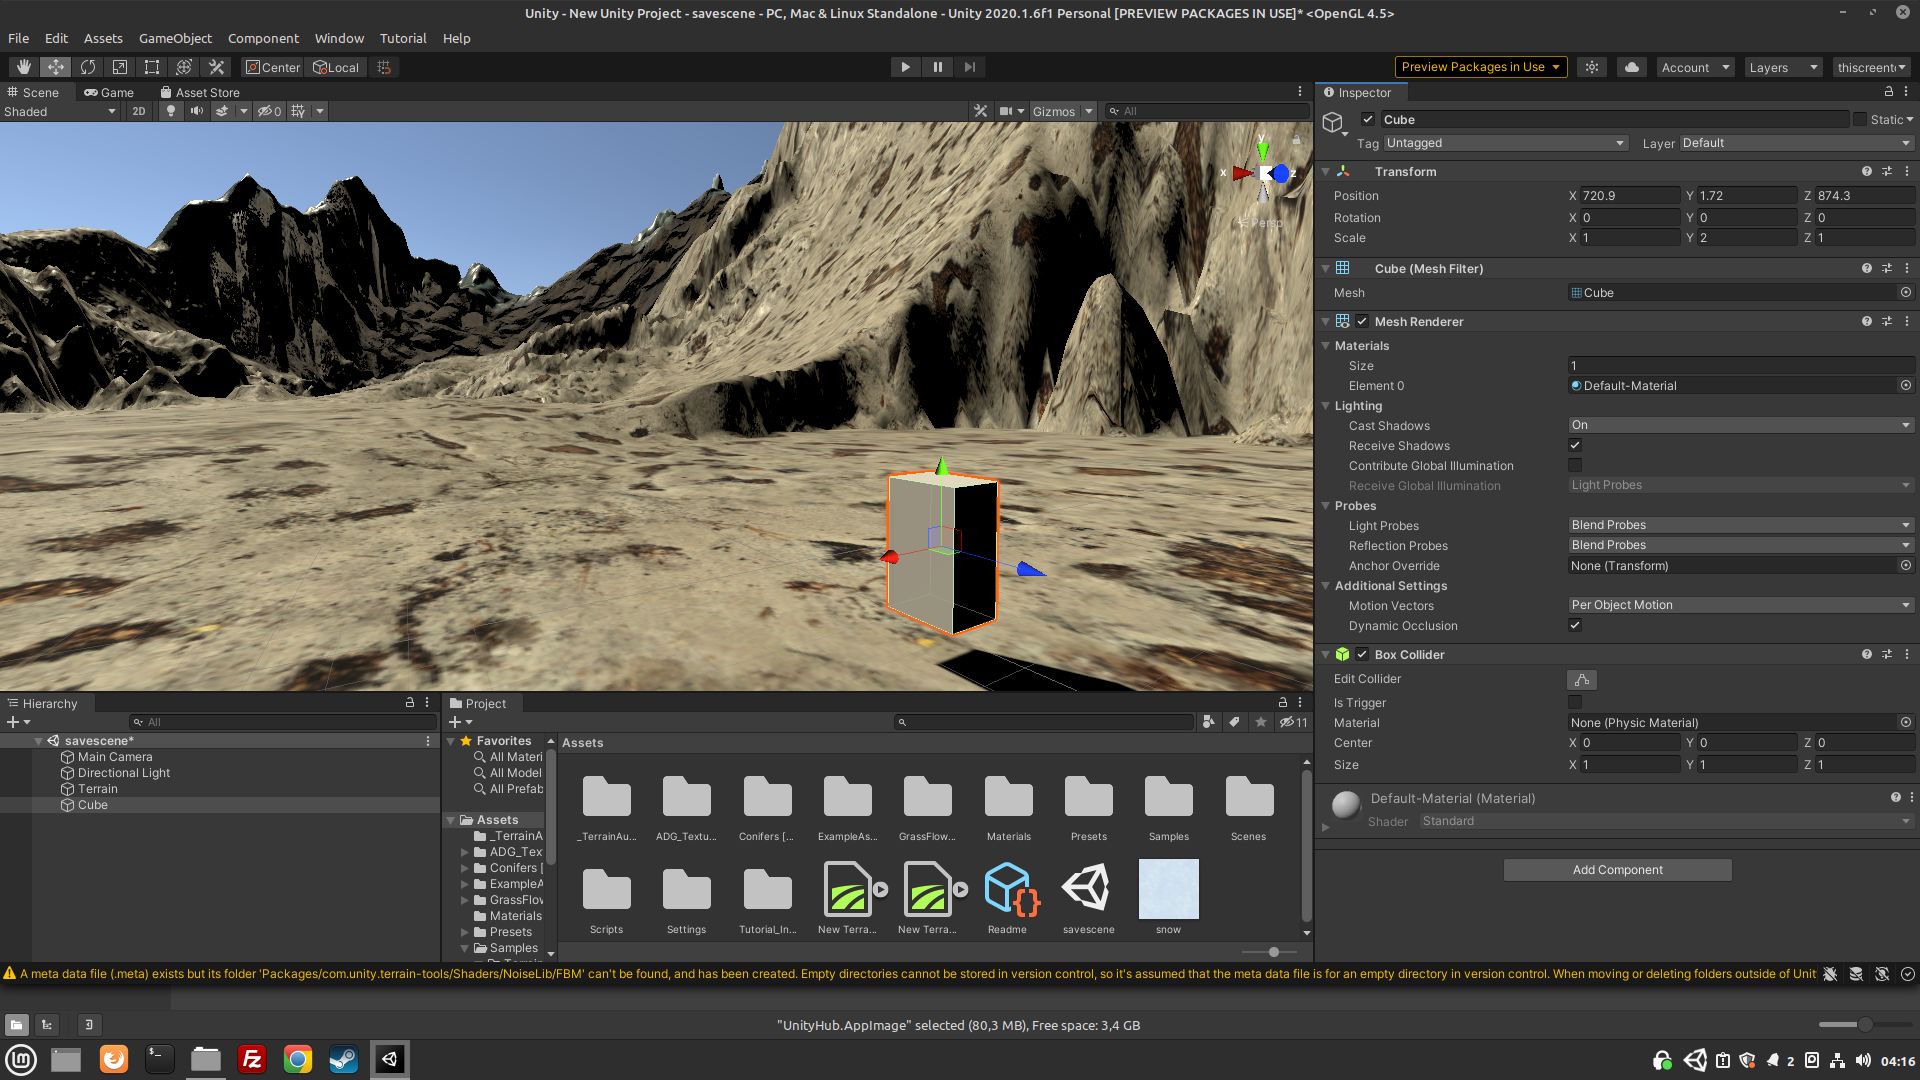1920x1080 pixels.
Task: Toggle scene audio speaker icon
Action: coord(197,111)
